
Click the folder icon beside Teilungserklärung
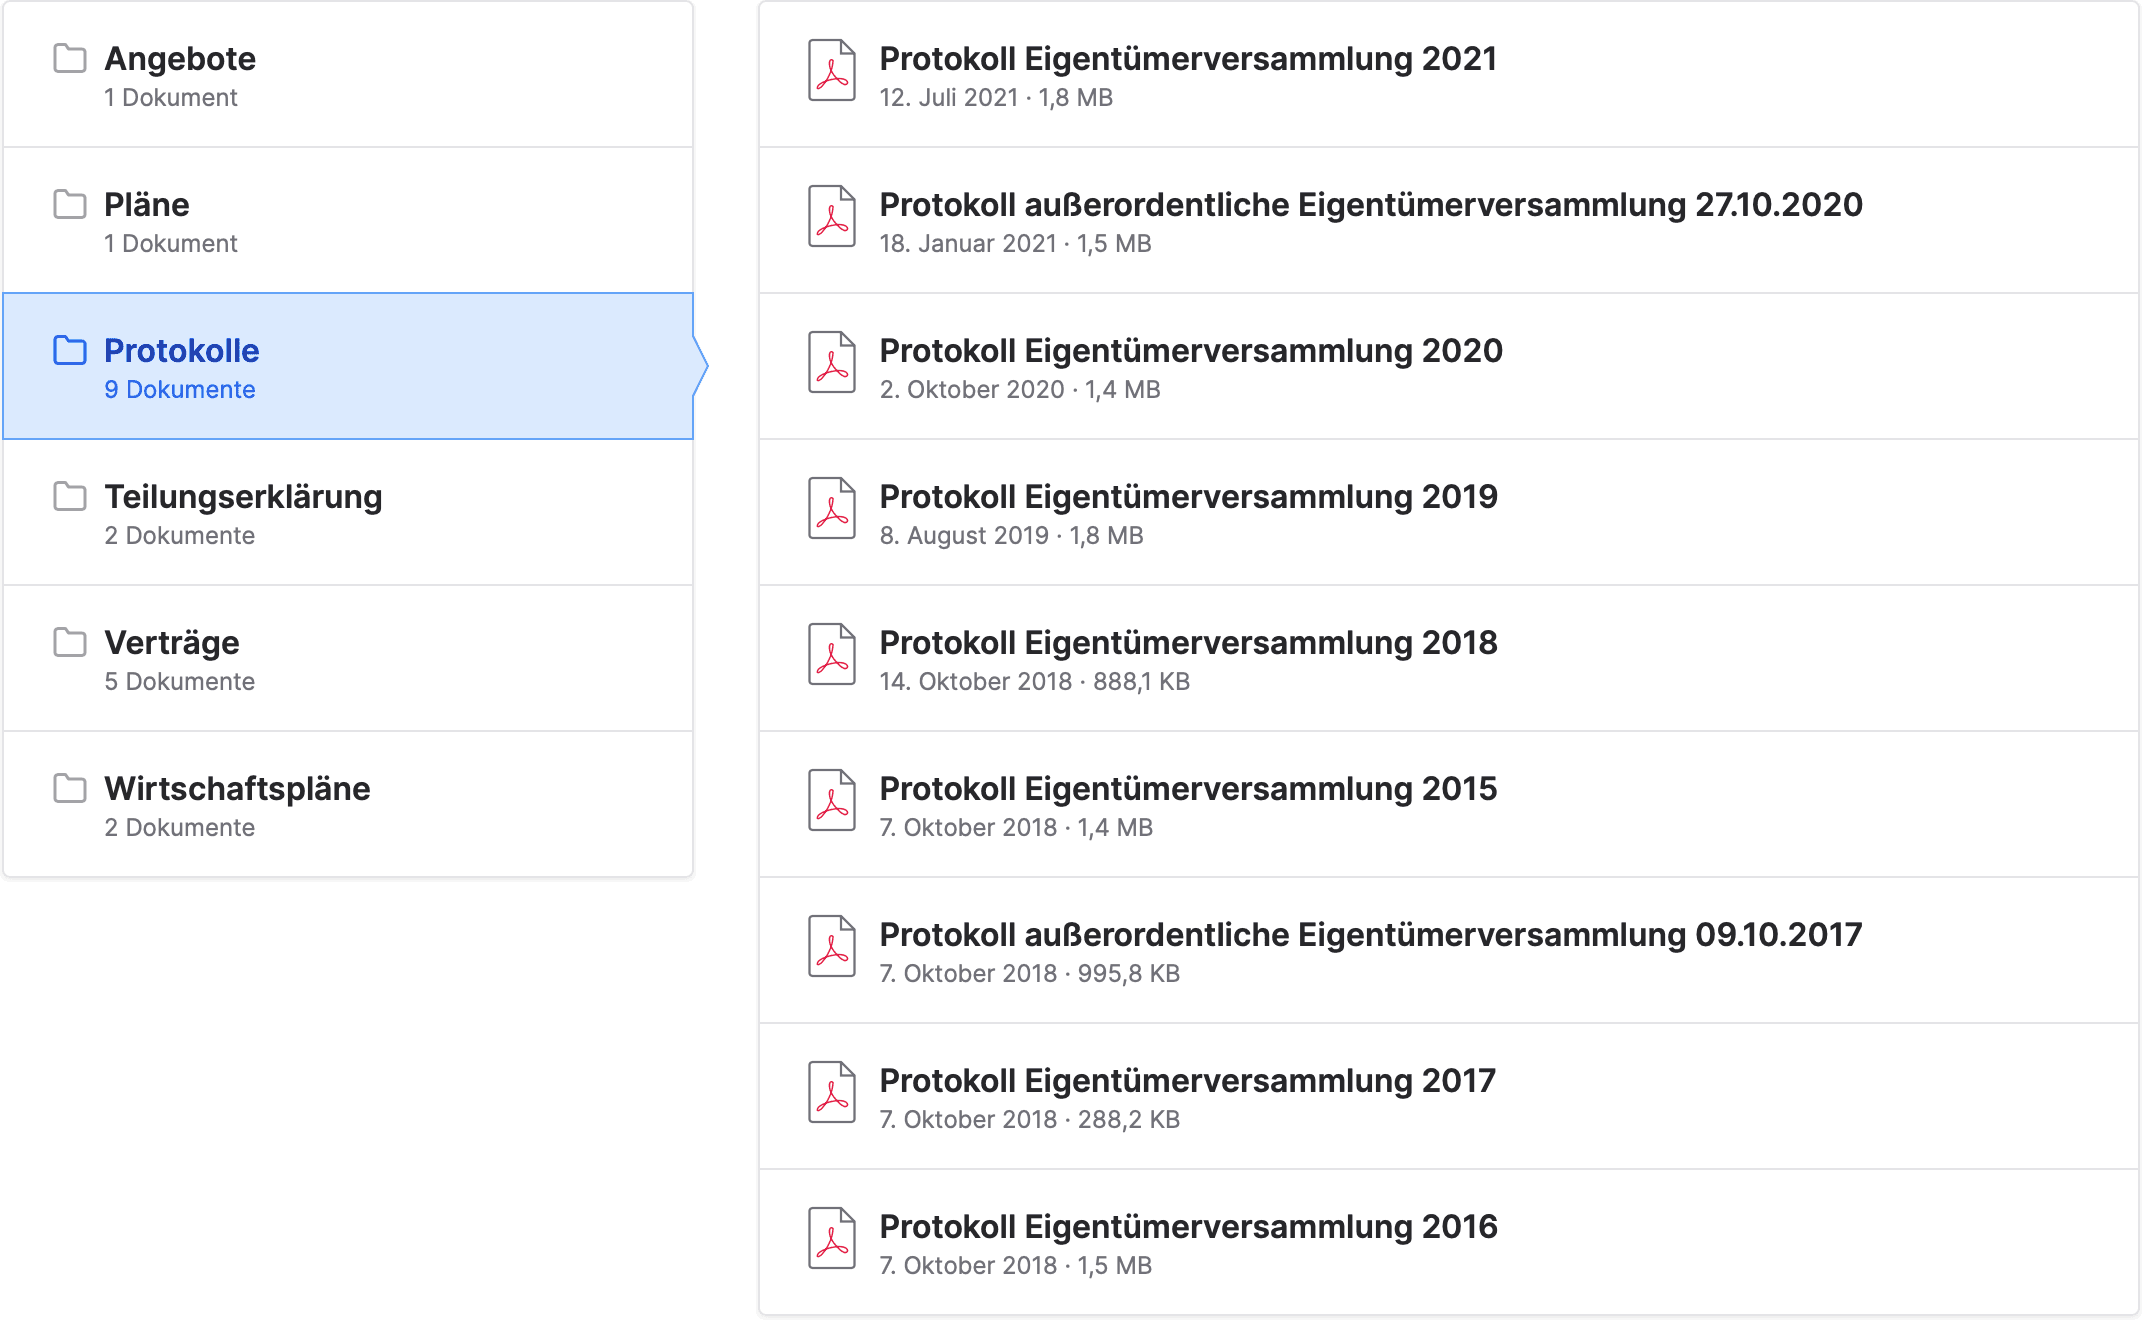coord(68,497)
